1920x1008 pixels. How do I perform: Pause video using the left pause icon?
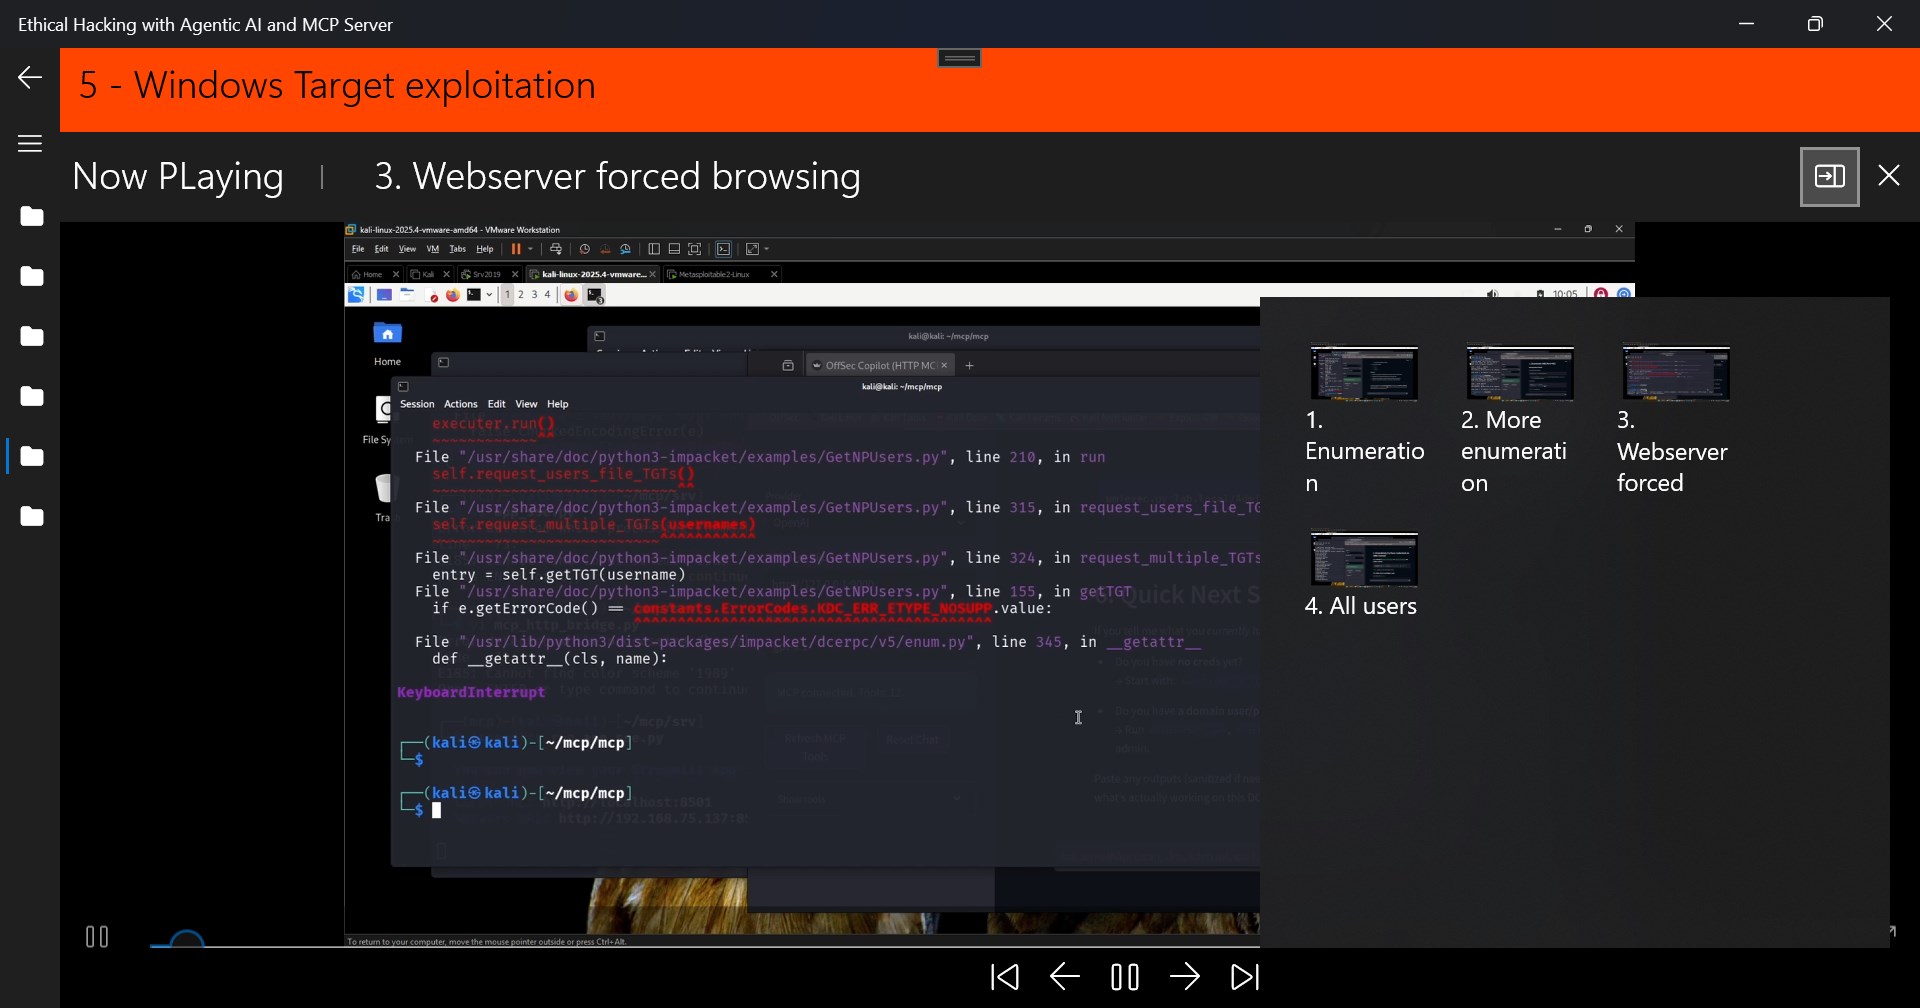97,937
